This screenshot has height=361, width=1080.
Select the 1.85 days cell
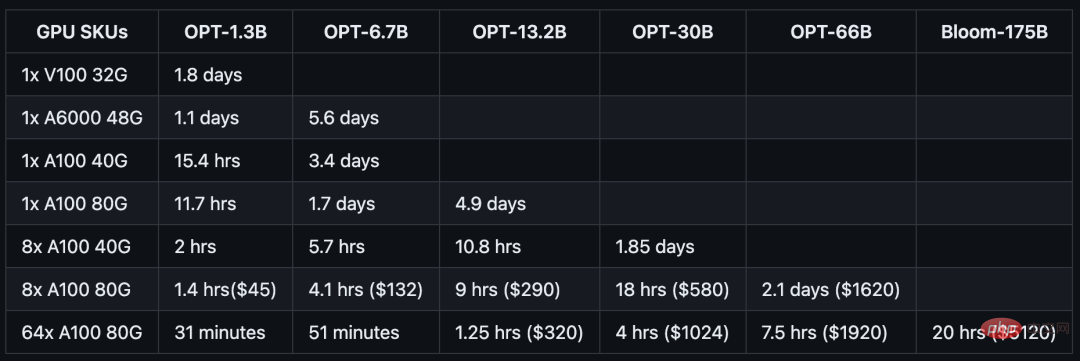[x=672, y=247]
